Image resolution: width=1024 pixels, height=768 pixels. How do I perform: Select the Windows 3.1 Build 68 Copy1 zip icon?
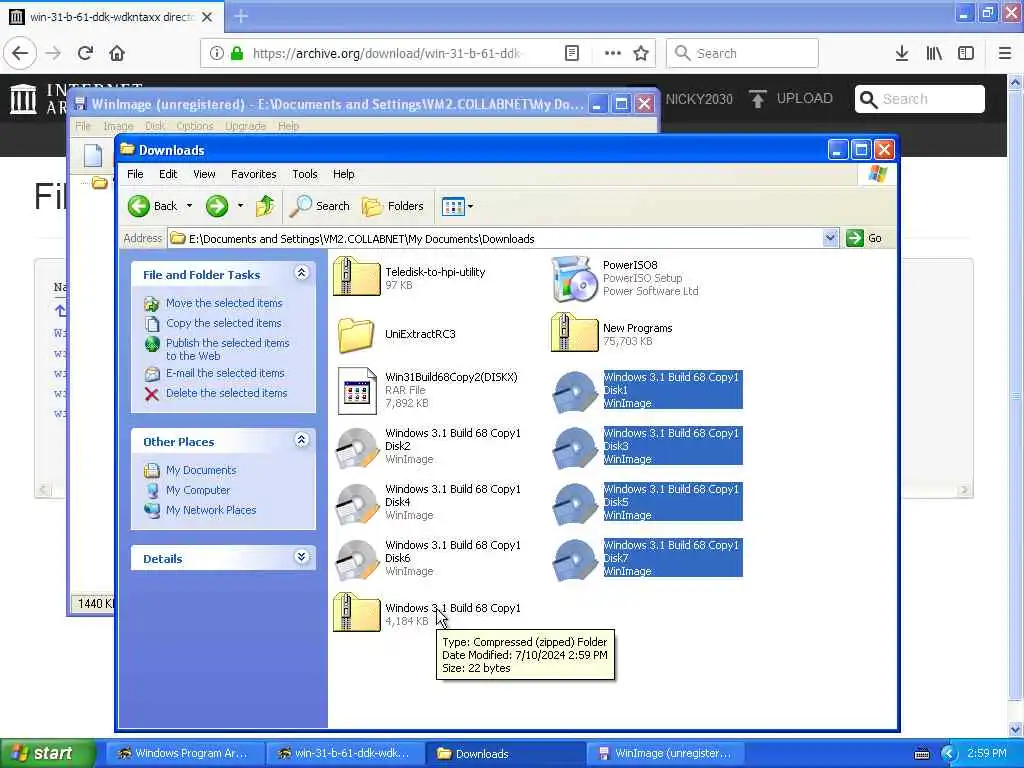click(357, 613)
